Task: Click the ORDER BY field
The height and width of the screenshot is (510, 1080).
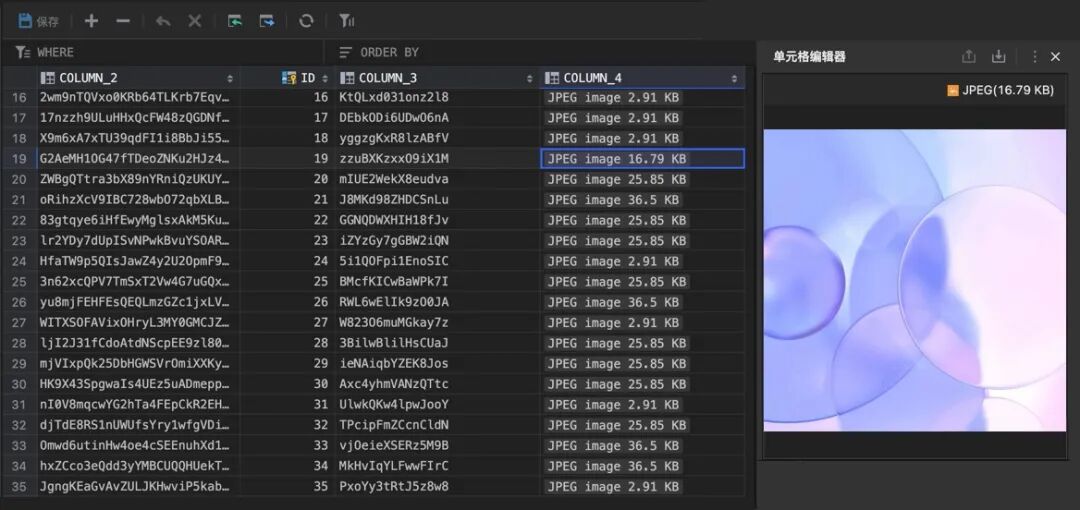Action: point(540,52)
